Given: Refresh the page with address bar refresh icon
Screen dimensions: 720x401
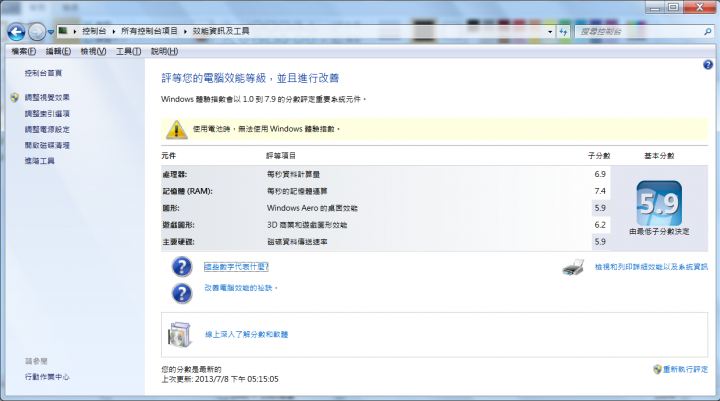Looking at the screenshot, I should 563,32.
